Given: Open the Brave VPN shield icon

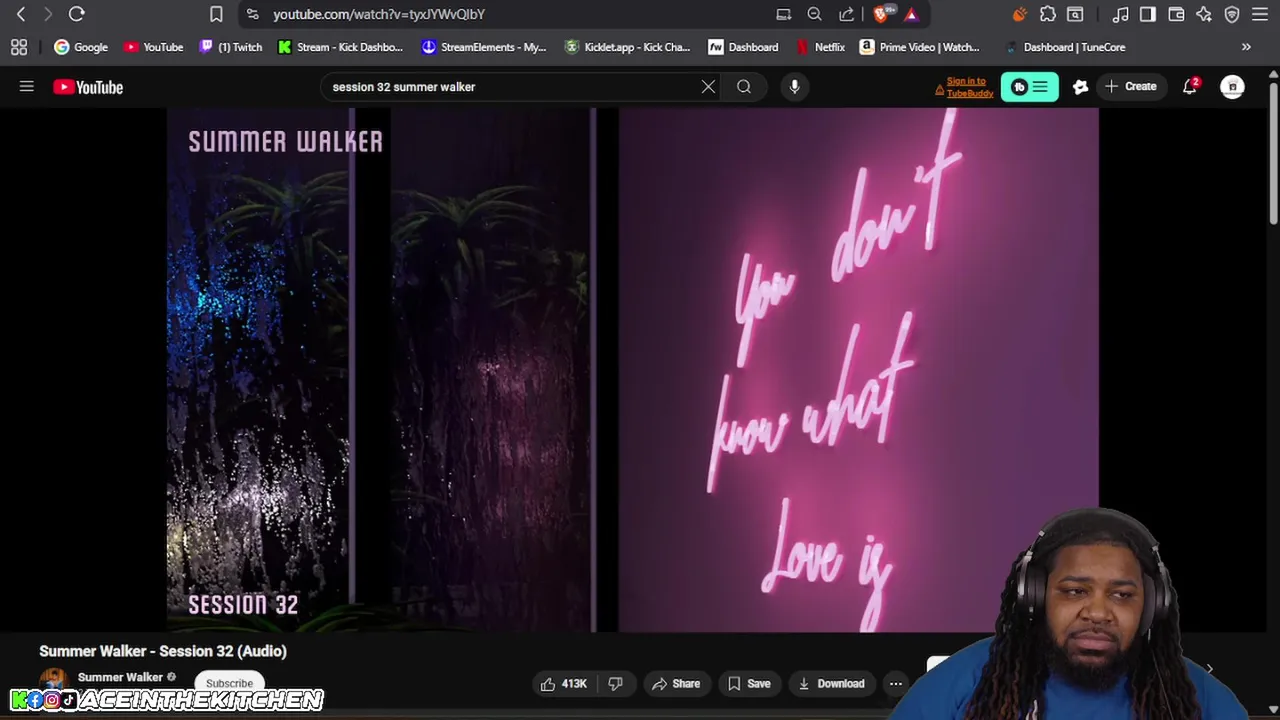Looking at the screenshot, I should (x=1232, y=14).
